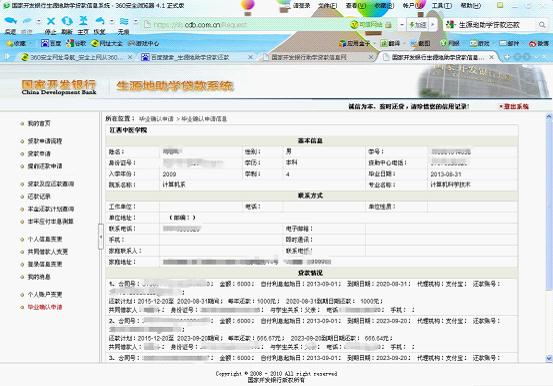Open dropdown arrow next to Incognito button
The width and height of the screenshot is (553, 386).
tap(135, 21)
